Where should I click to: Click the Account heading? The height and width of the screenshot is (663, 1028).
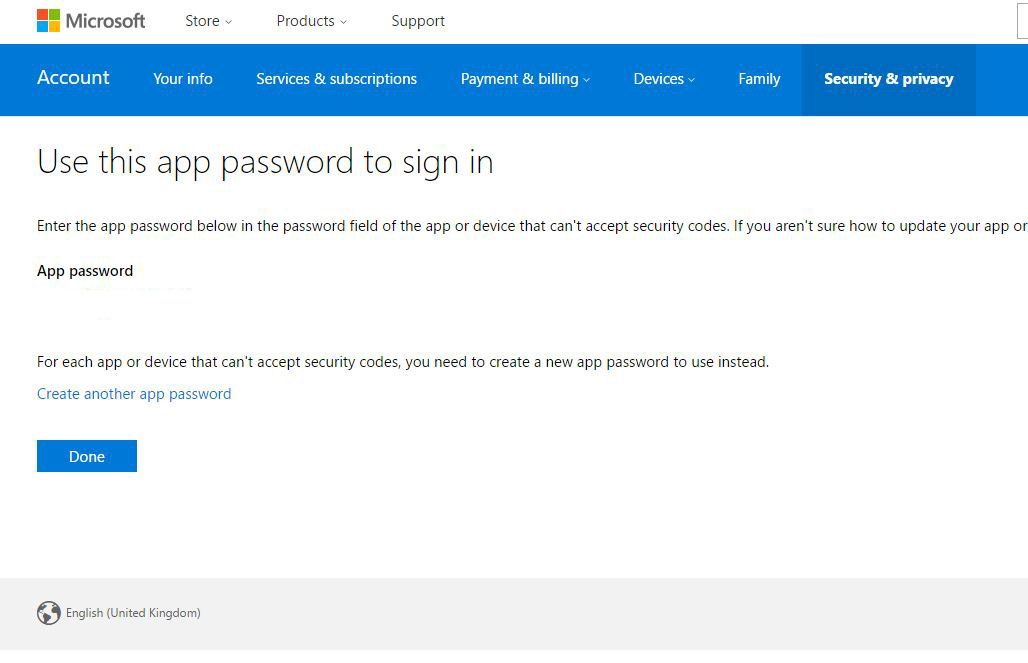[x=73, y=78]
